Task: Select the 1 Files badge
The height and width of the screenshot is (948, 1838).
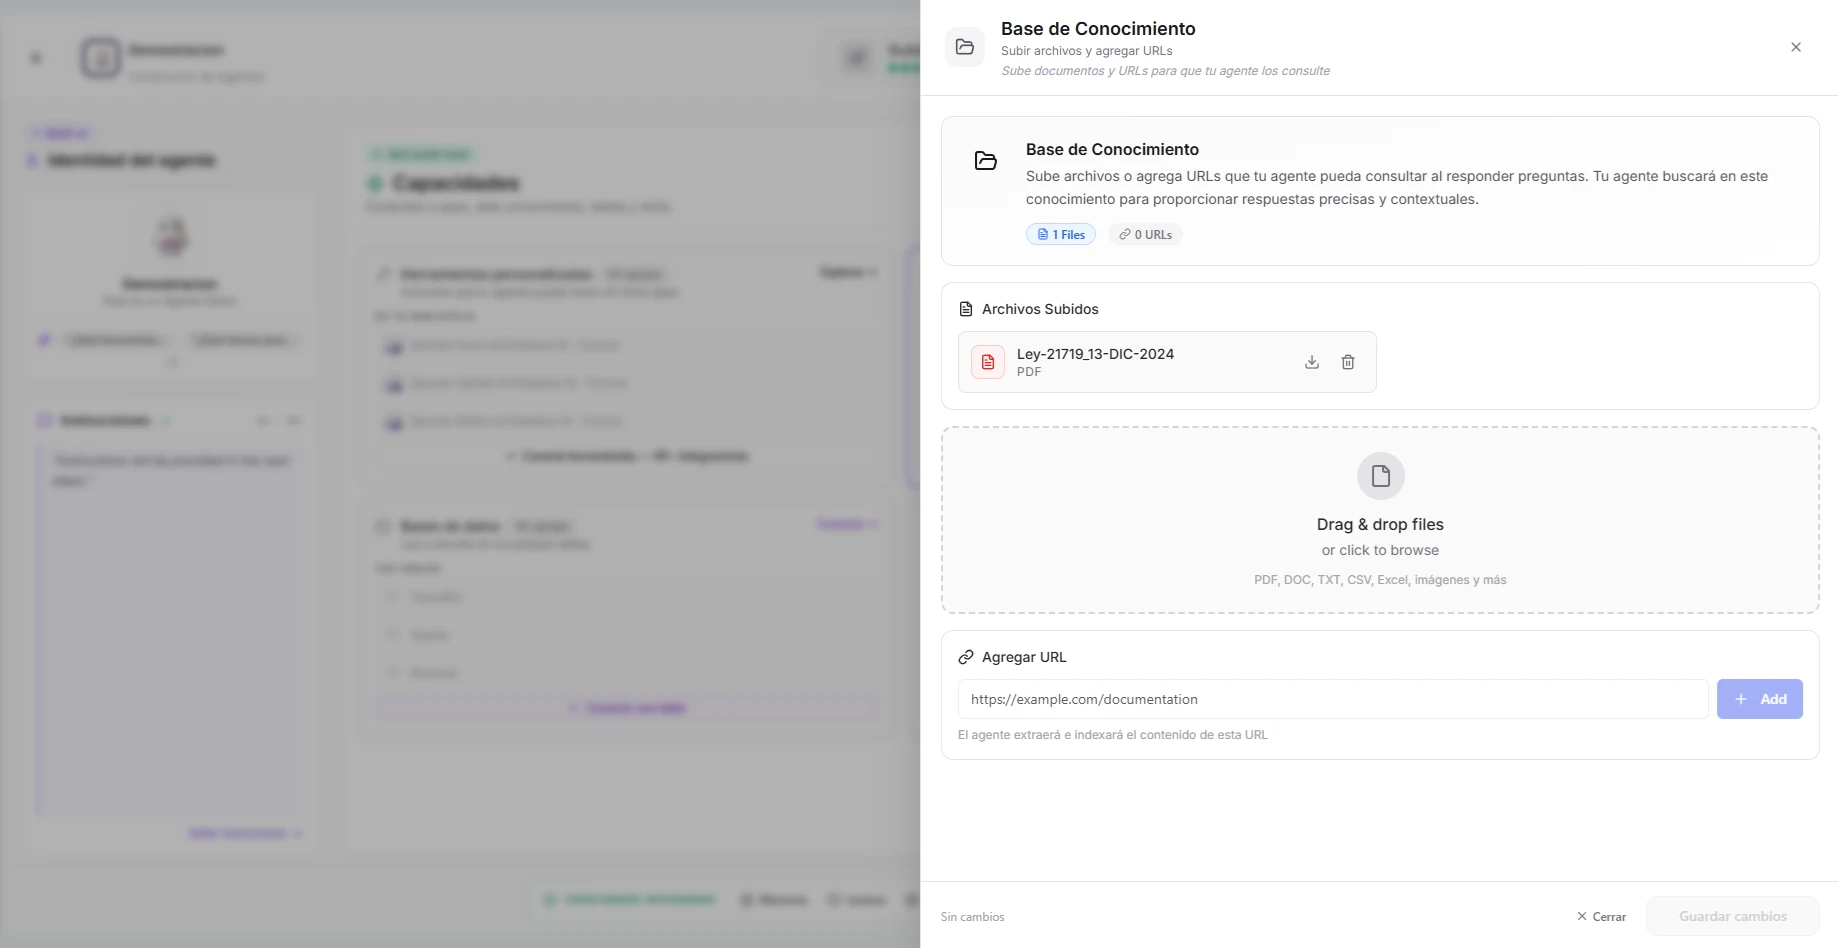Action: click(1061, 234)
